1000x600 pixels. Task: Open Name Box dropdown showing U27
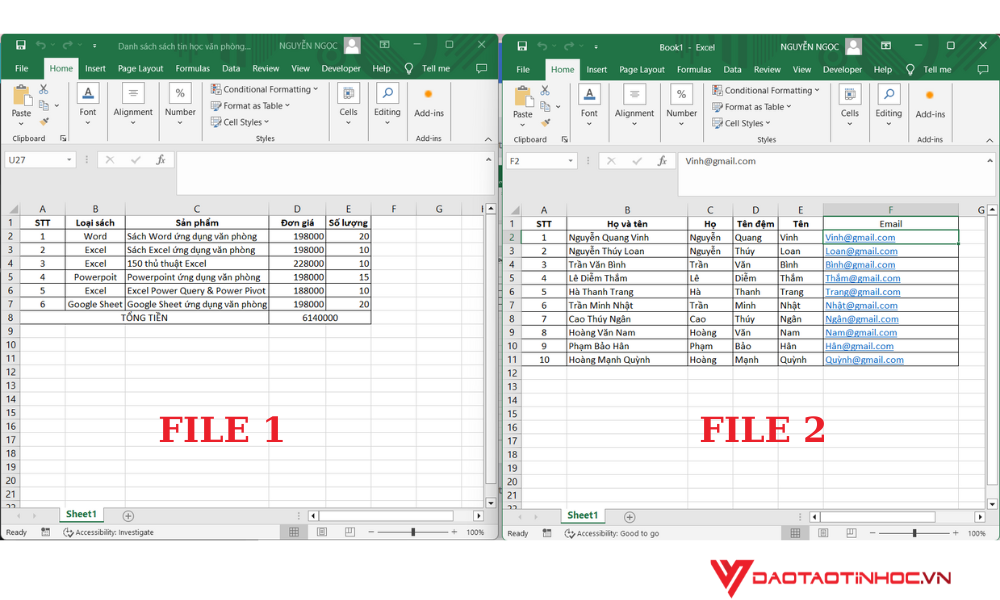point(69,160)
